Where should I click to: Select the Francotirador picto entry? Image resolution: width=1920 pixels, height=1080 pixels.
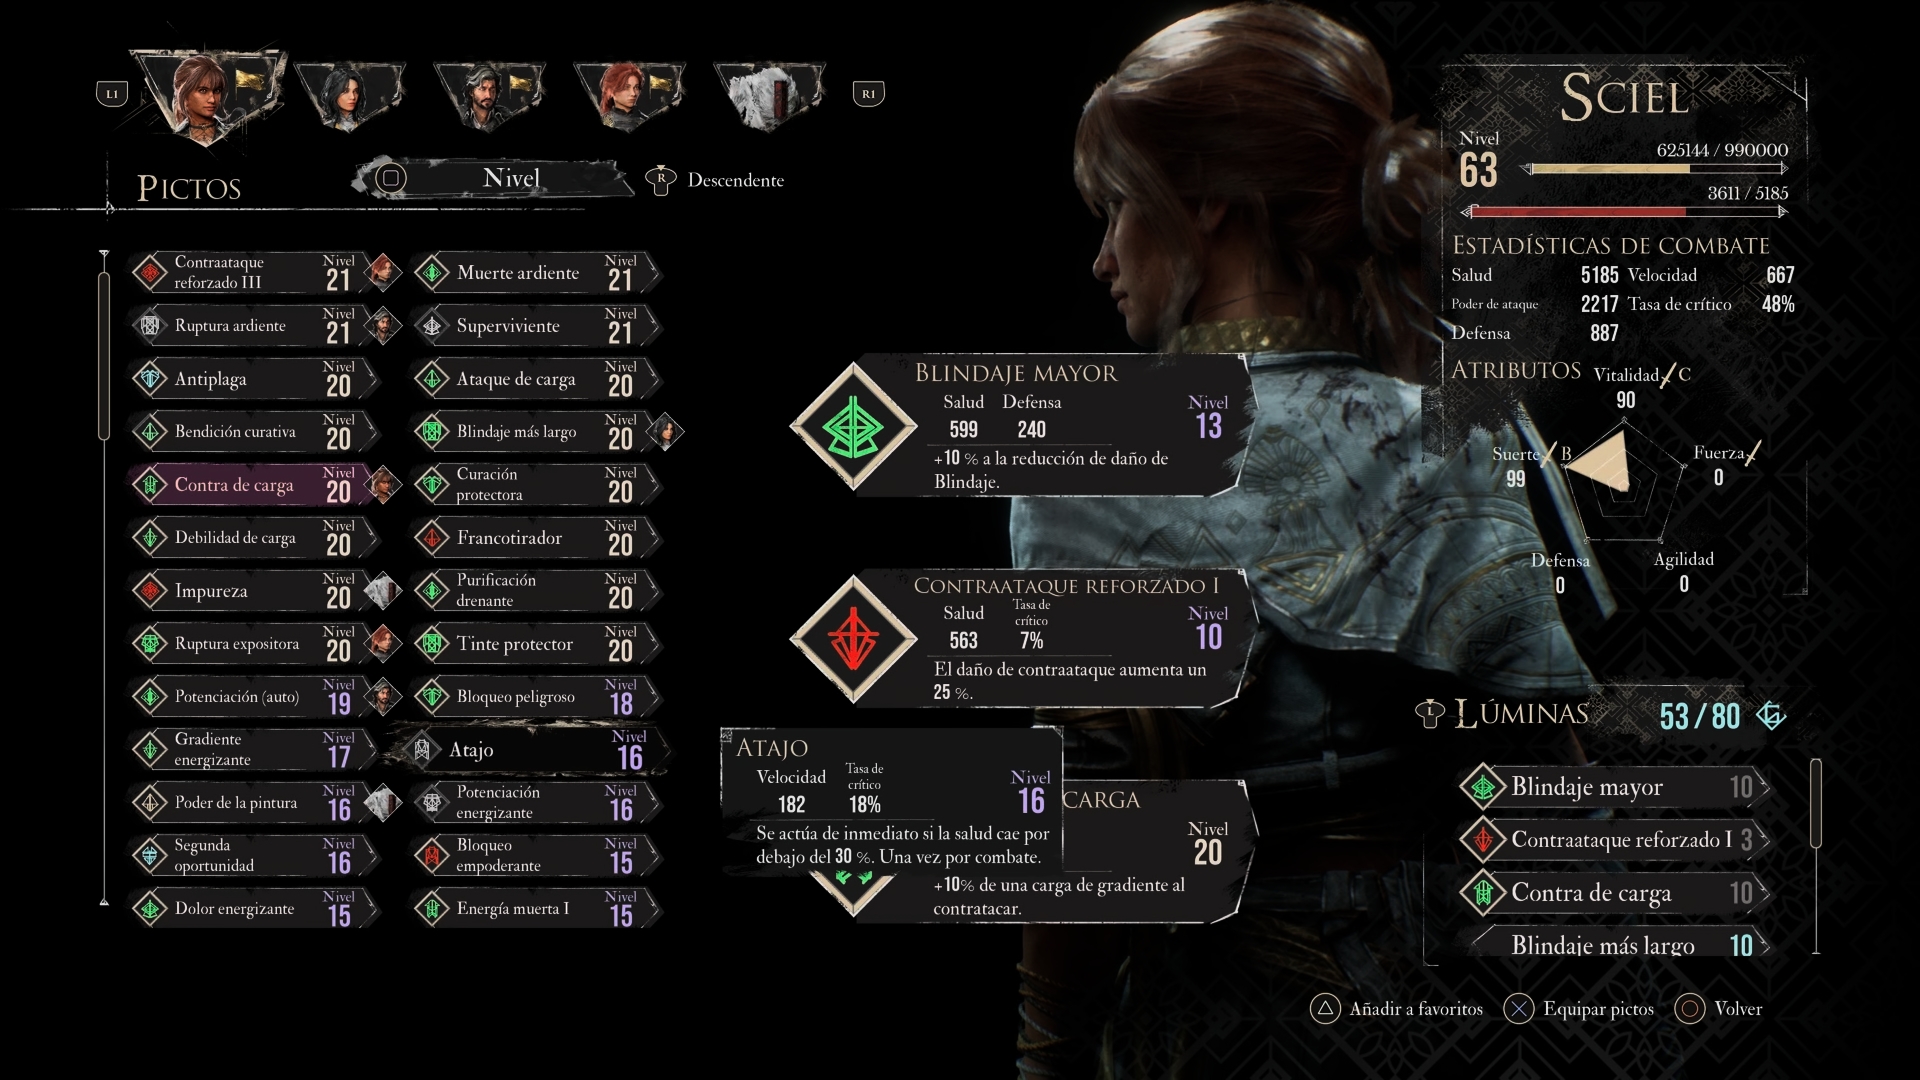[537, 538]
